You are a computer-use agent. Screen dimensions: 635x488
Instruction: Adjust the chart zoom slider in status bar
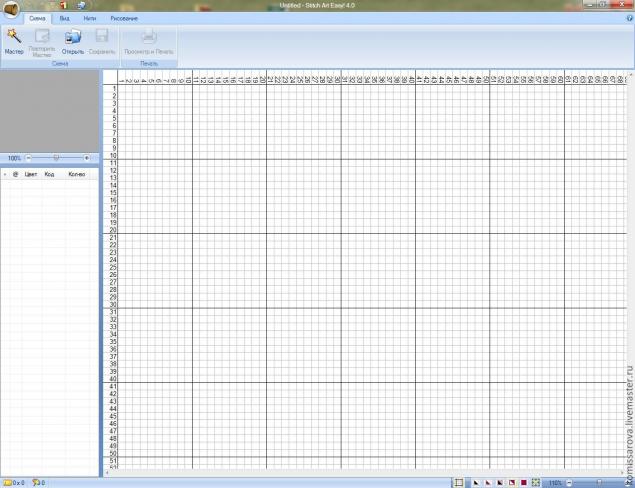point(599,483)
